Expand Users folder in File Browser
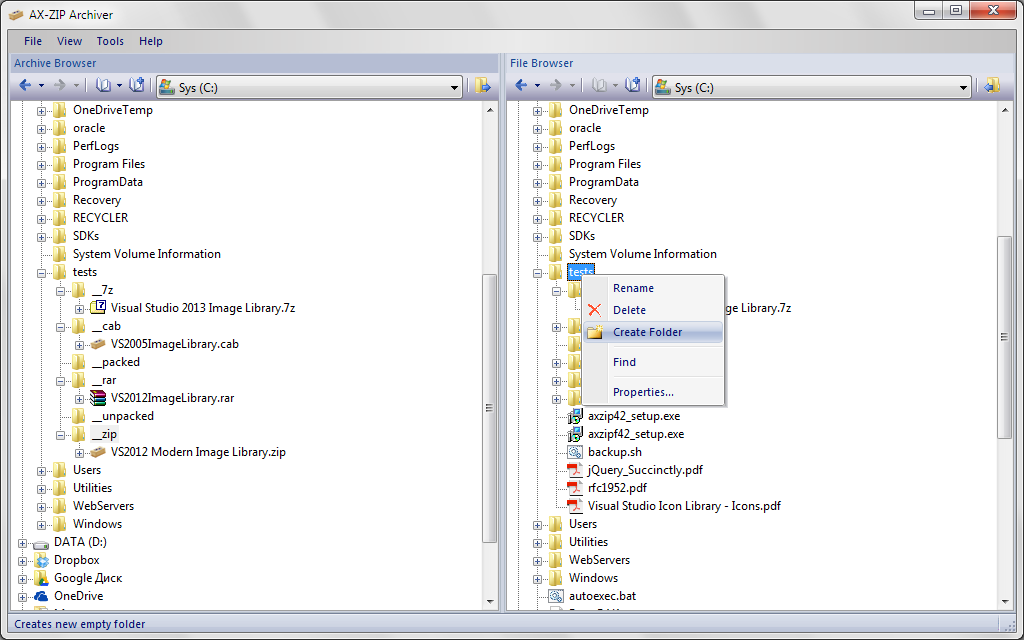Image resolution: width=1024 pixels, height=640 pixels. (x=537, y=524)
